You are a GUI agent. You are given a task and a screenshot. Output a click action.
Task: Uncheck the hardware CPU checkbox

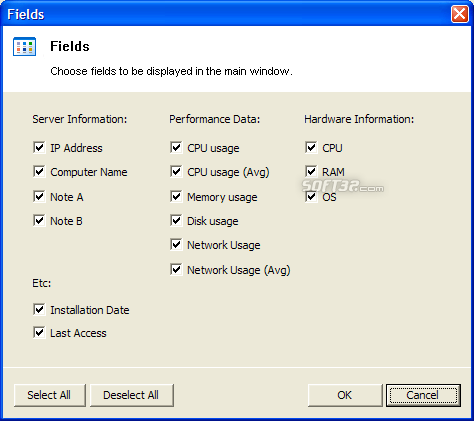pos(311,147)
